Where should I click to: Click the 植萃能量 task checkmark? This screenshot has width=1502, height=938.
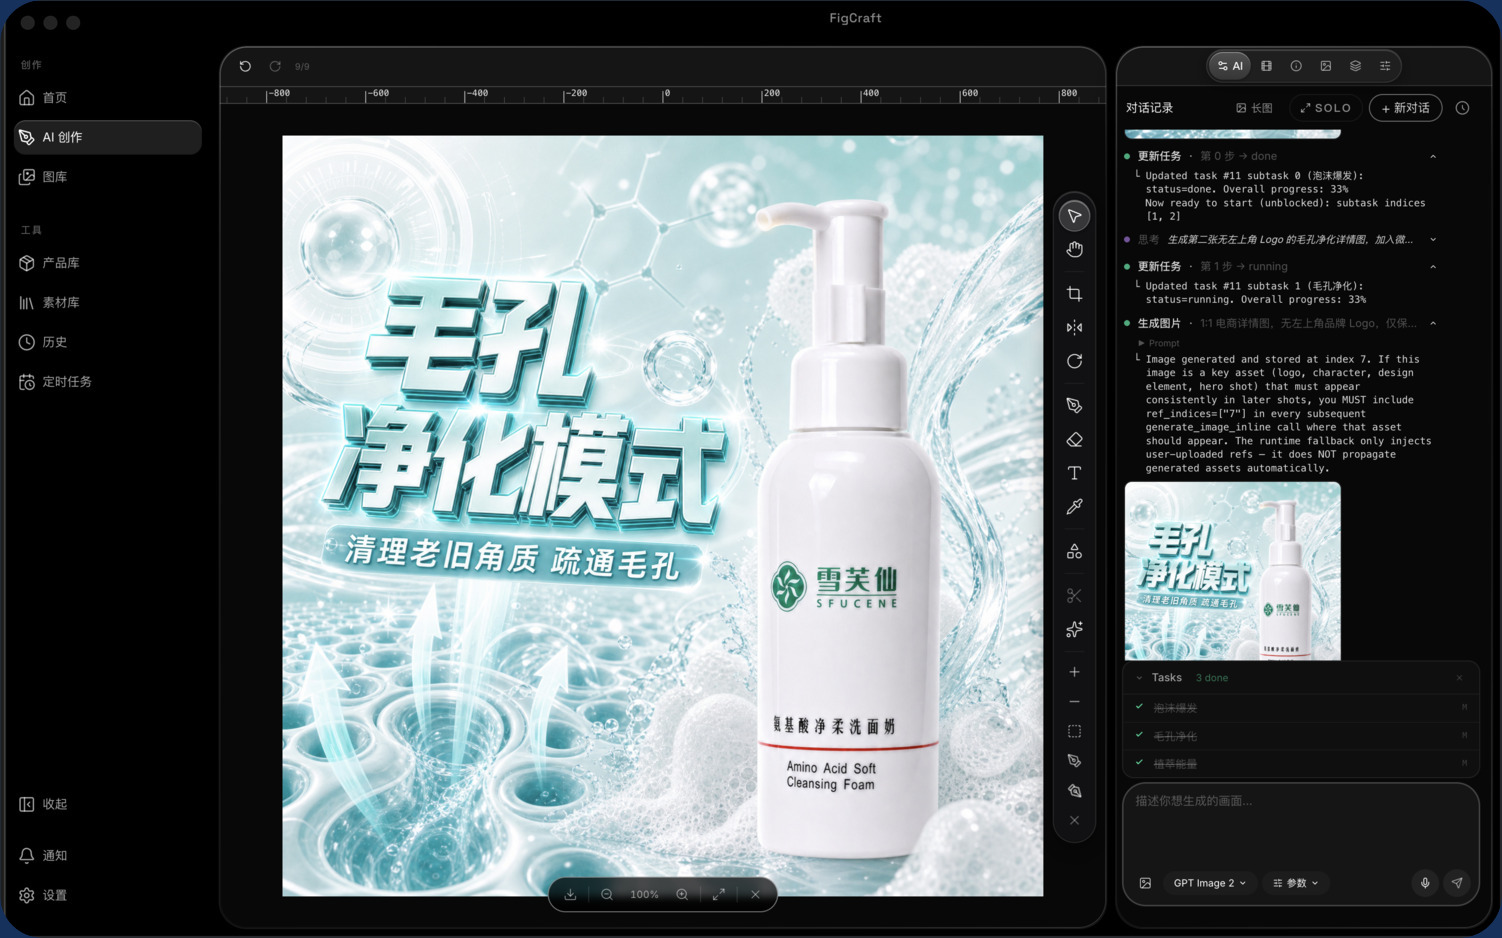(1139, 763)
